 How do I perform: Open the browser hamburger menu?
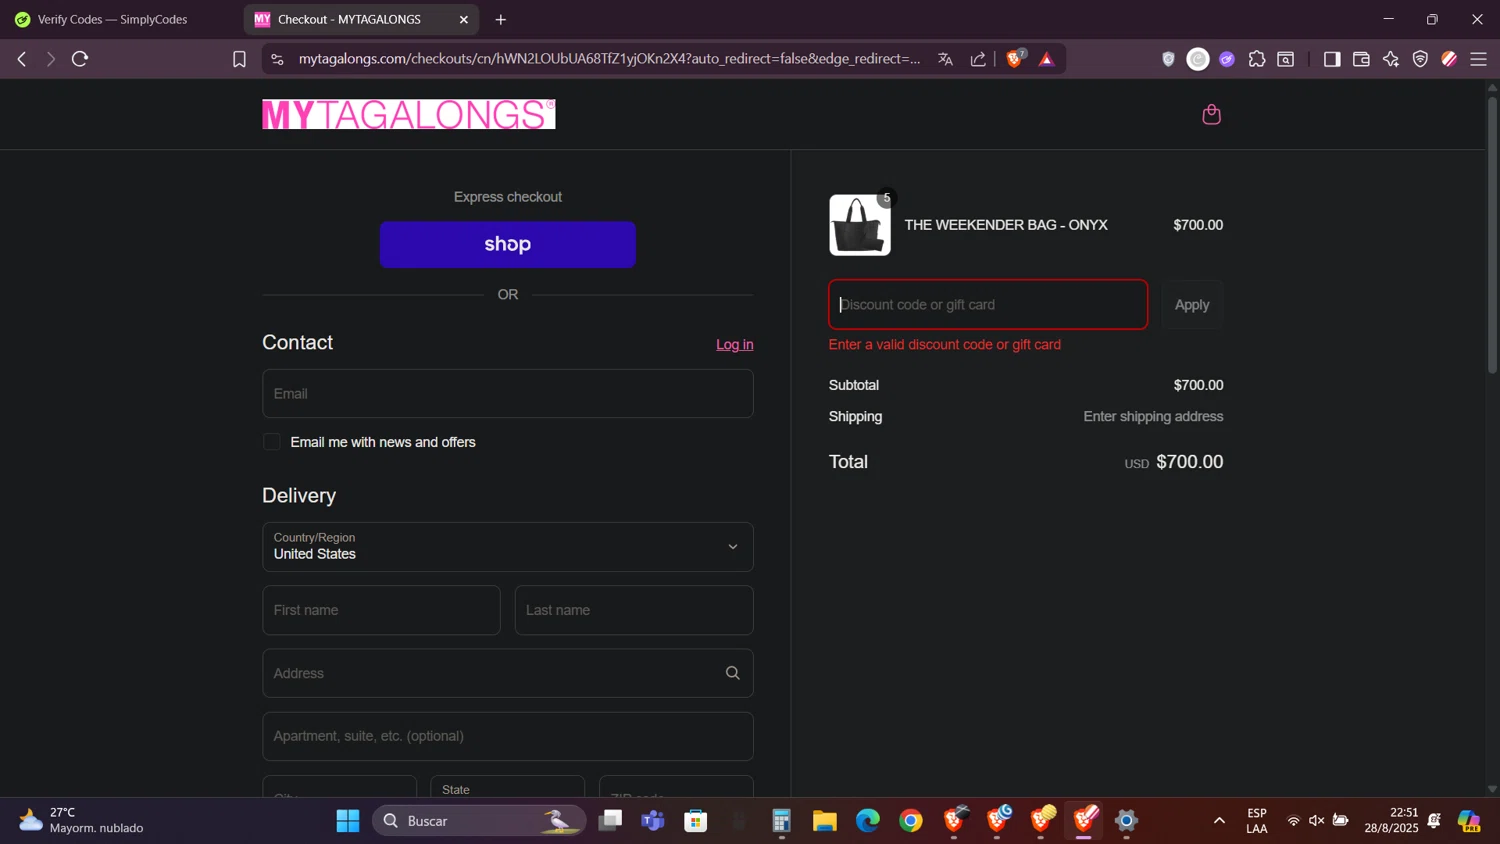coord(1479,59)
